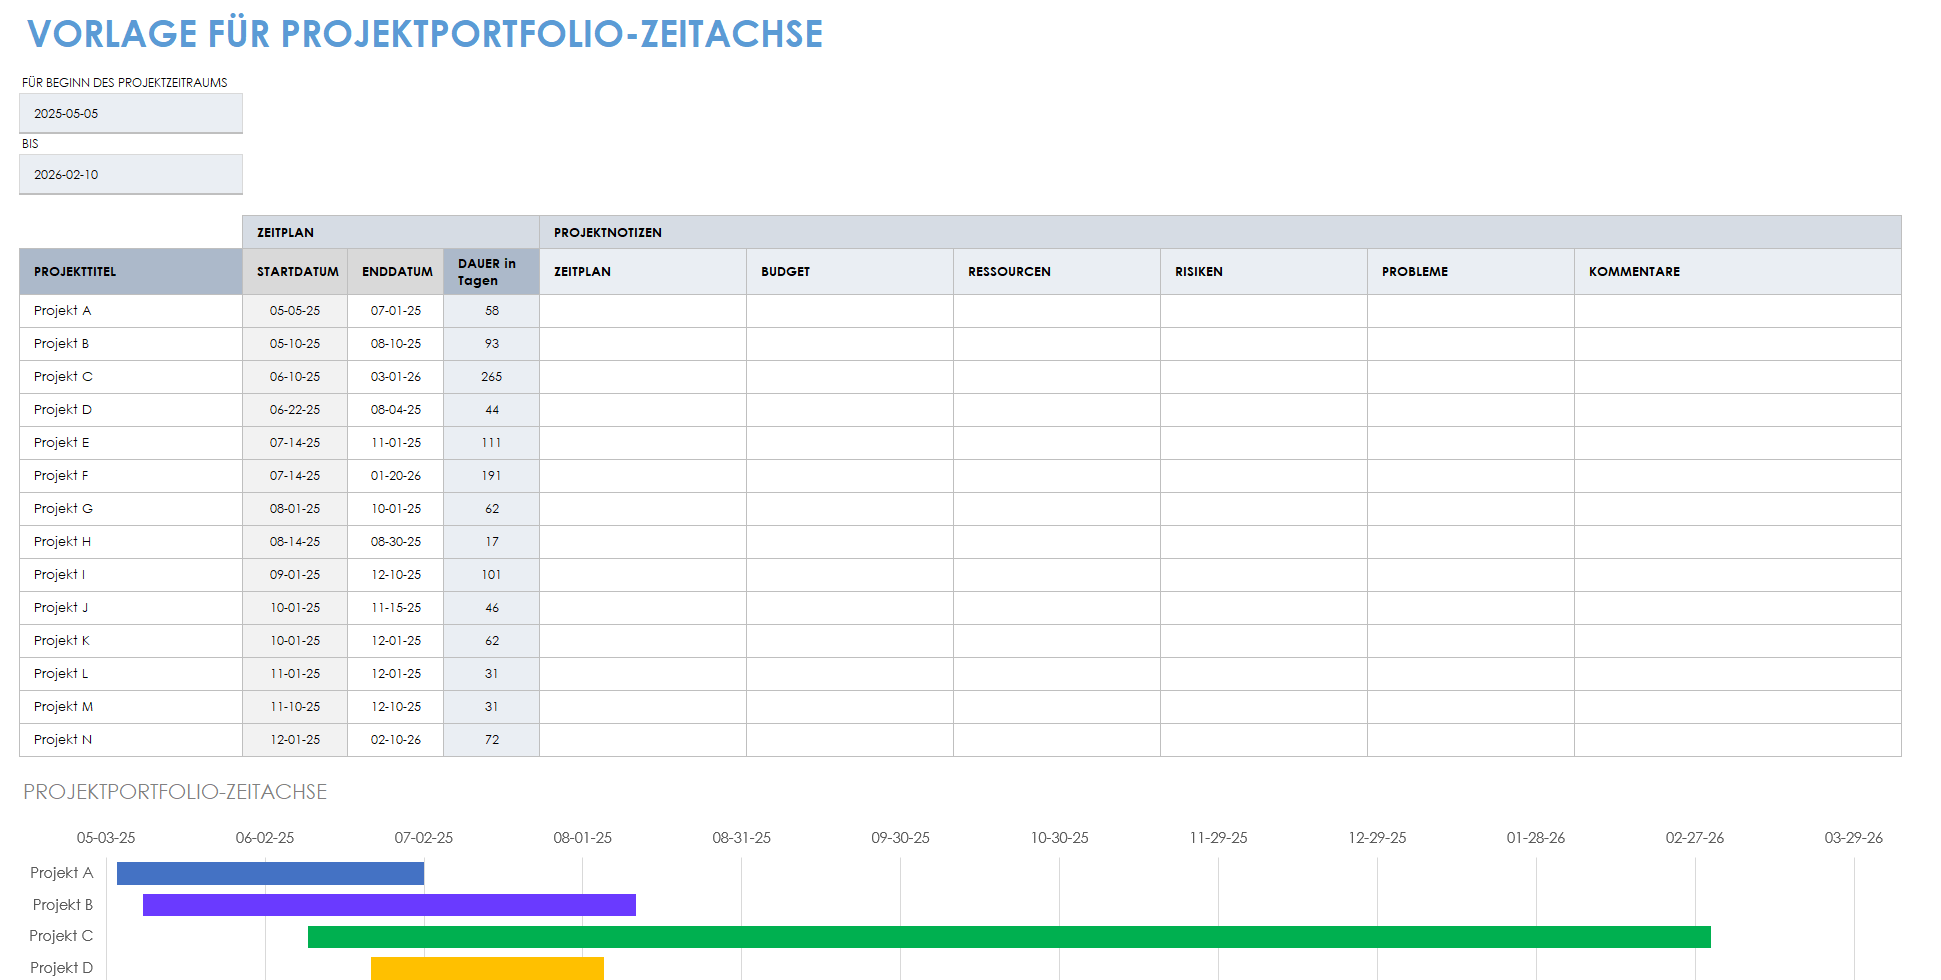Select Projekt M start date 11-10-25
Image resolution: width=1941 pixels, height=980 pixels.
point(295,707)
